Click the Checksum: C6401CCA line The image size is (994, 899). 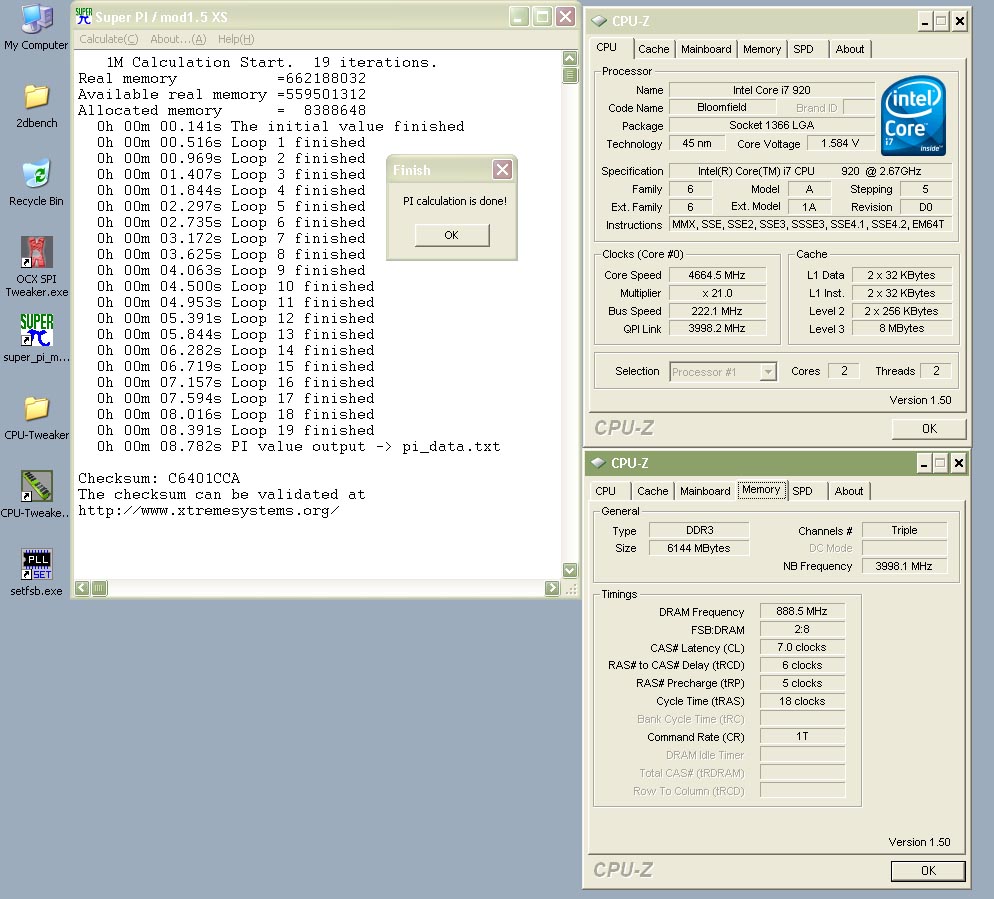[159, 478]
